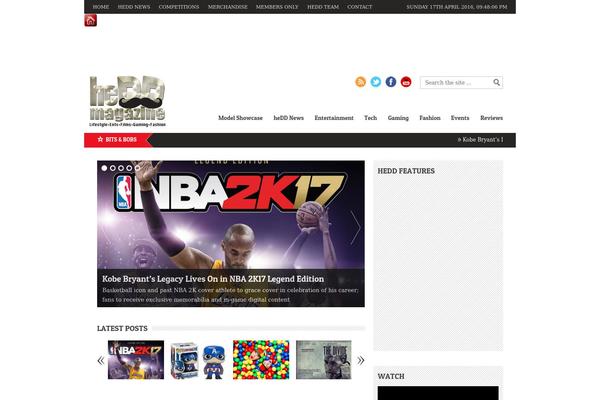Open HEDD Team menu item
This screenshot has width=600, height=400.
(323, 7)
